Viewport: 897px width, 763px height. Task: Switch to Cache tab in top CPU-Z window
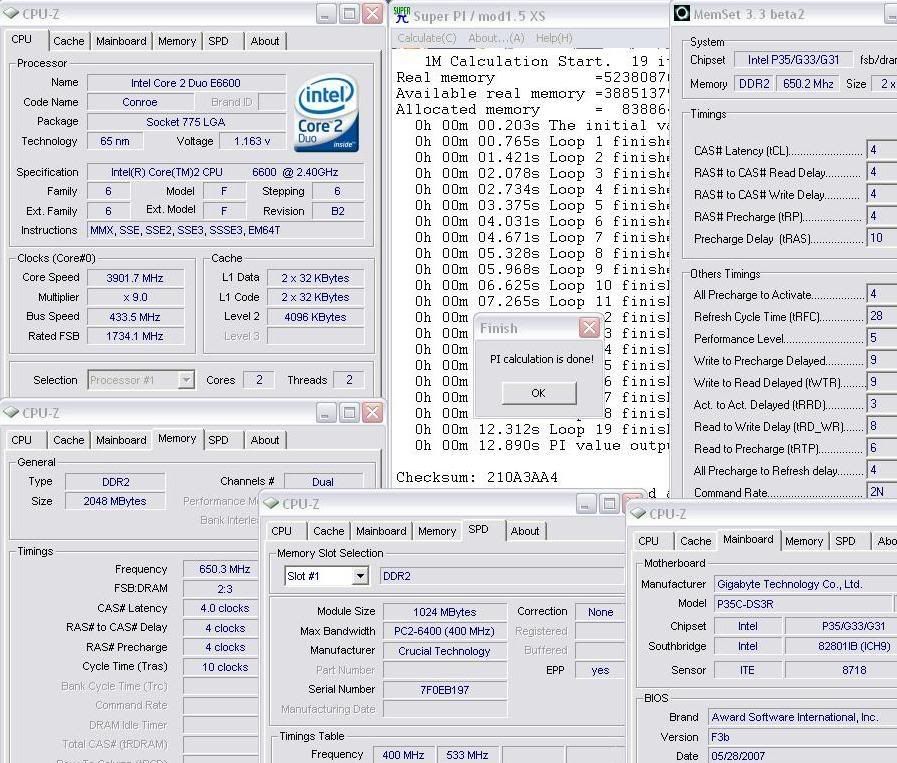pyautogui.click(x=69, y=41)
